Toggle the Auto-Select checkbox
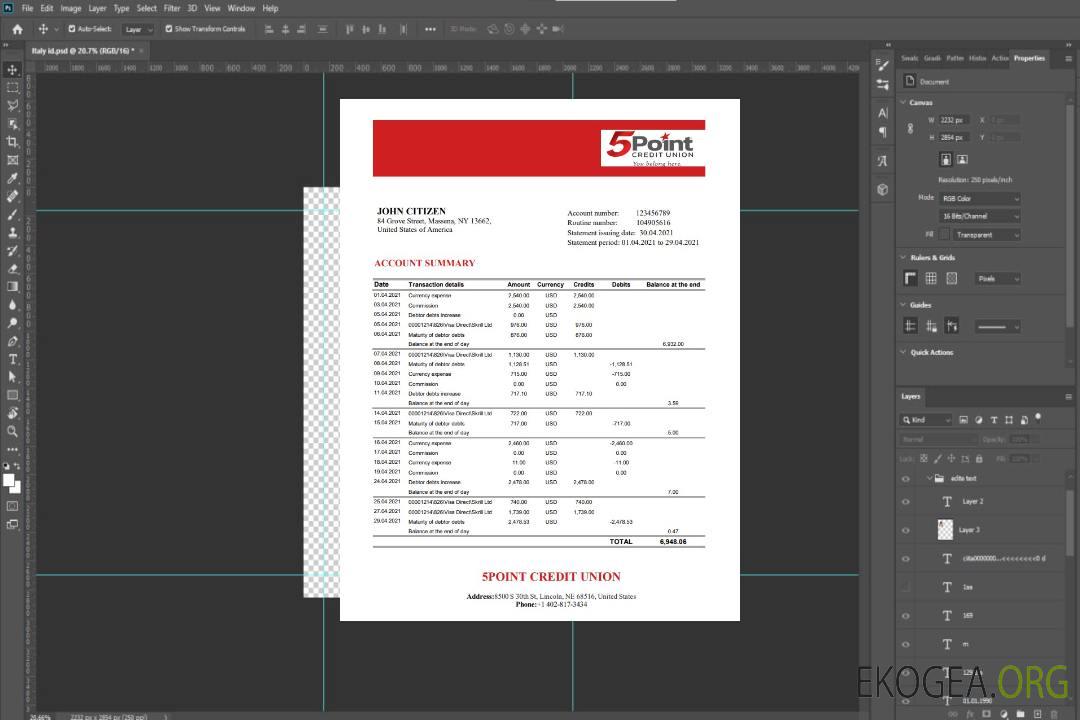The height and width of the screenshot is (720, 1080). [x=72, y=29]
